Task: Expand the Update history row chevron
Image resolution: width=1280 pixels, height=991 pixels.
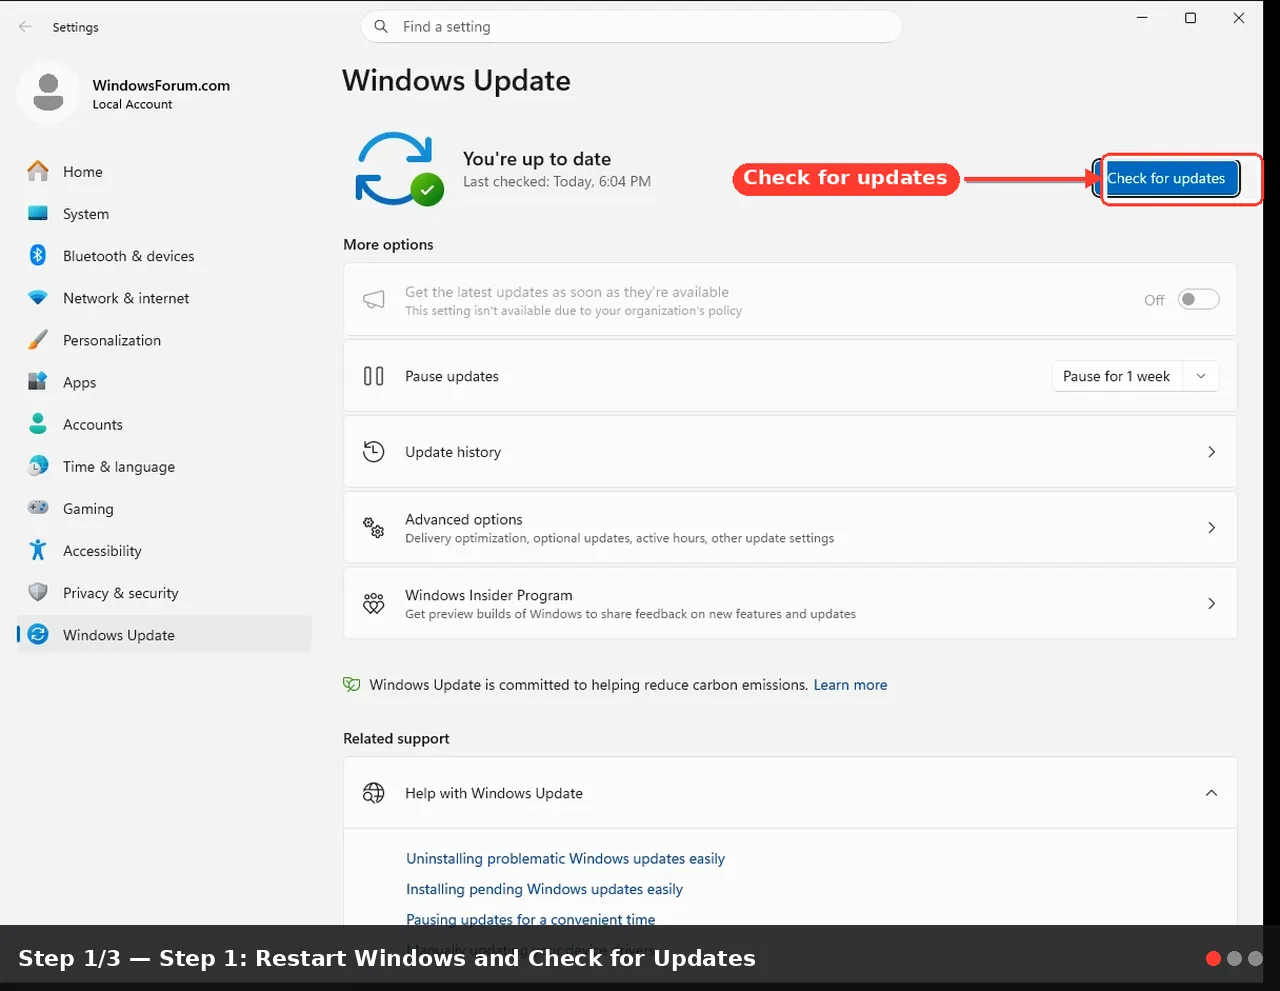Action: coord(1211,452)
